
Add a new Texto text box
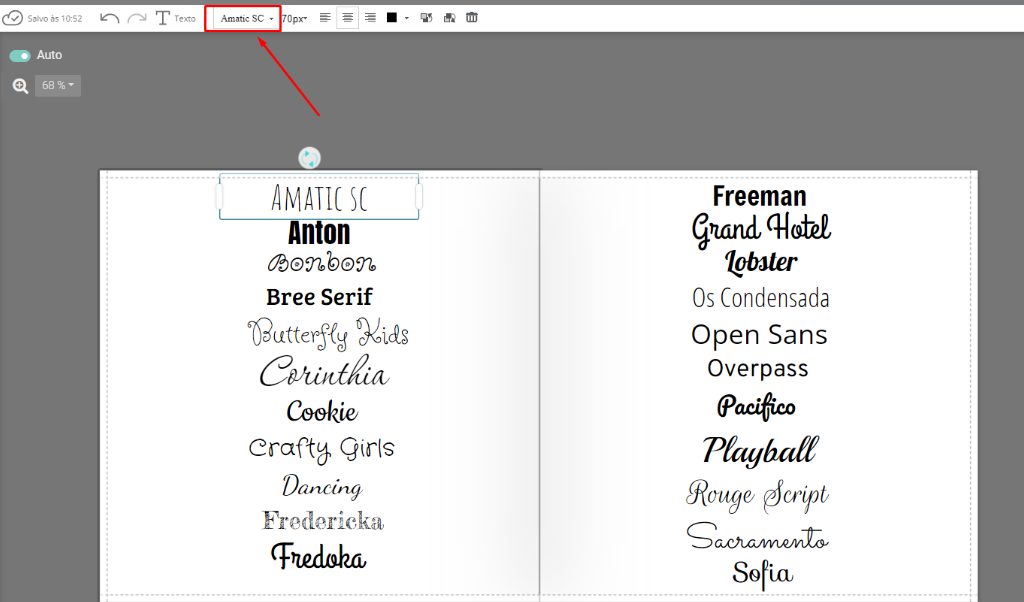click(176, 18)
